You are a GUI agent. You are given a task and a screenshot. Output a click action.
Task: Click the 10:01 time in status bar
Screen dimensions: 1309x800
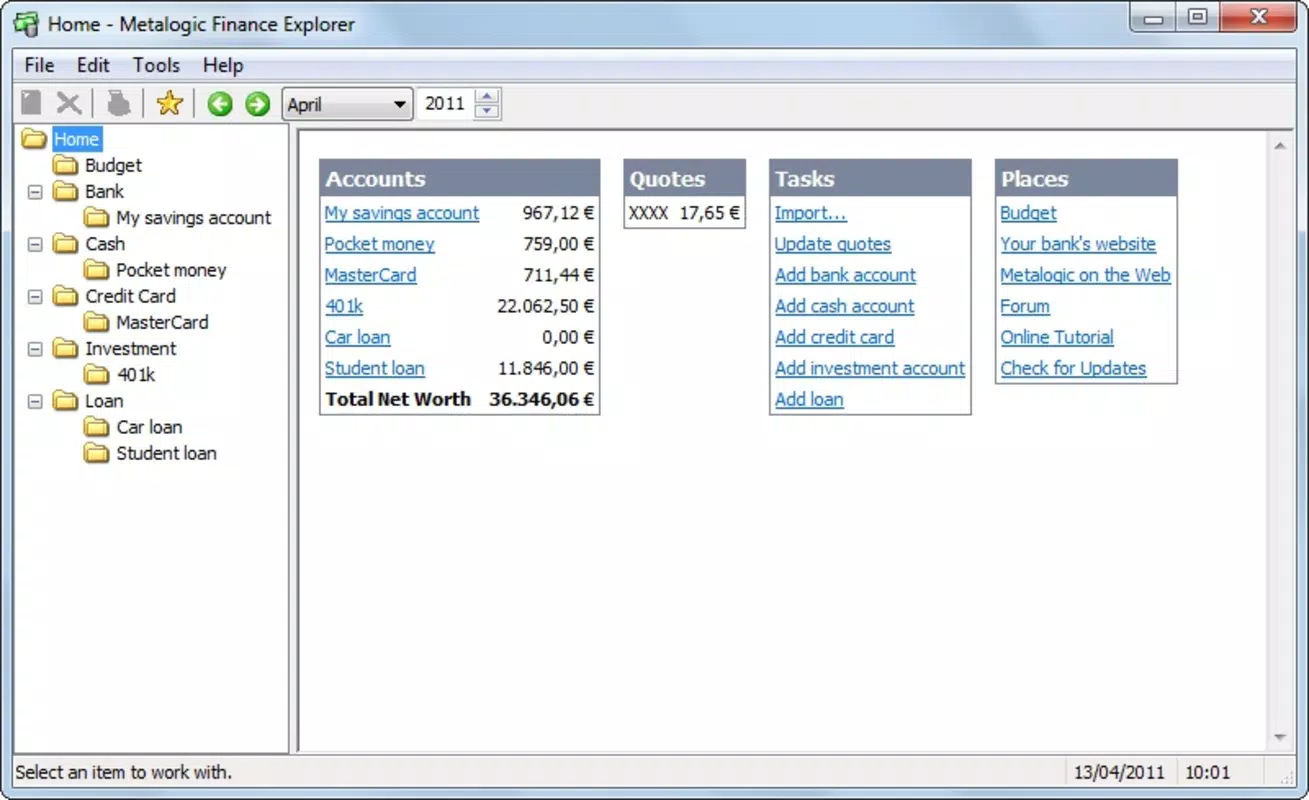pos(1208,772)
